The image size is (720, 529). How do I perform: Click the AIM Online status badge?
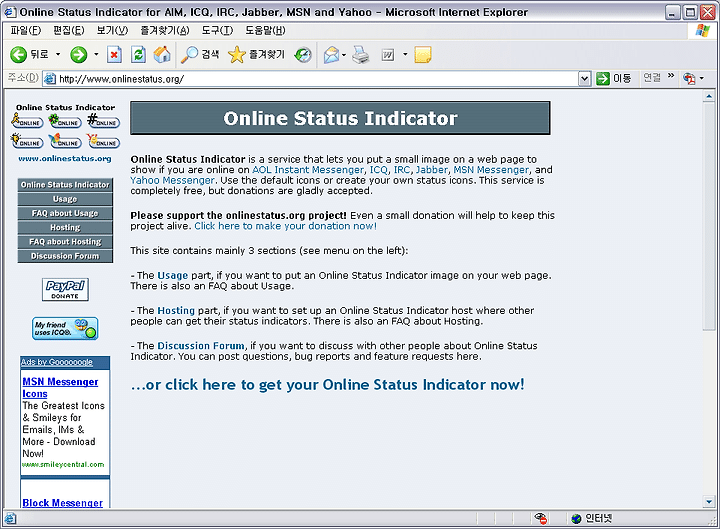pyautogui.click(x=27, y=121)
